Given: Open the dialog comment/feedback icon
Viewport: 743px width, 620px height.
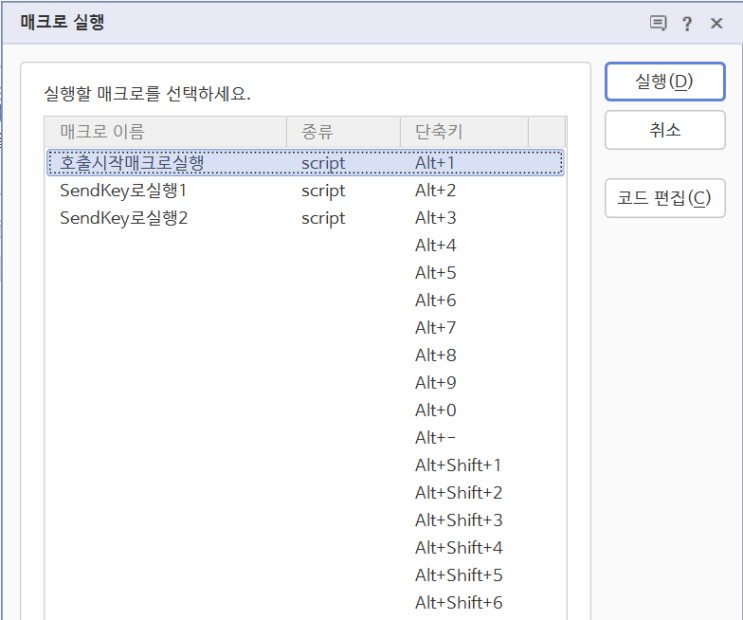Looking at the screenshot, I should tap(658, 23).
